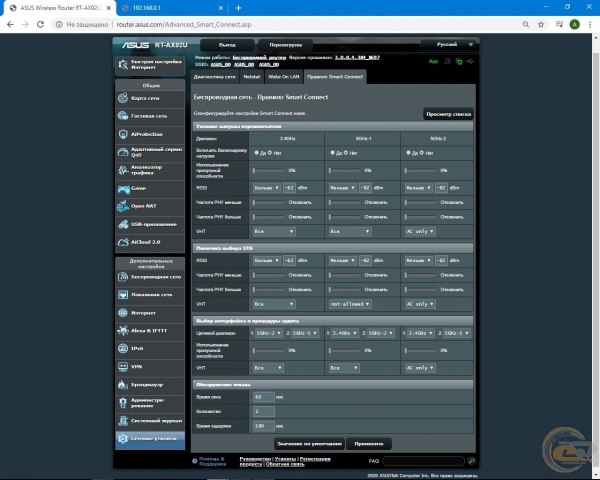
Task: Click the 'Время окна' input field
Action: [x=264, y=396]
